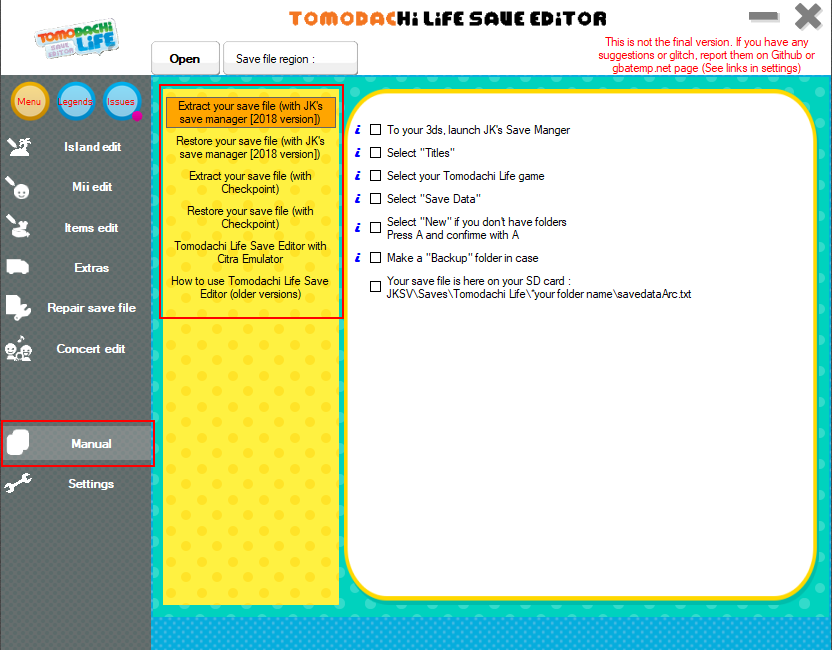Tick the Select "Save Data" checkbox
Screen dimensions: 832x650
(375, 198)
